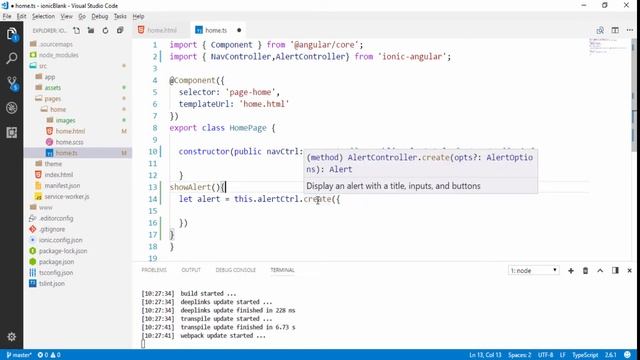Select terminal from the '1: node' dropdown
640x360 pixels.
533,271
